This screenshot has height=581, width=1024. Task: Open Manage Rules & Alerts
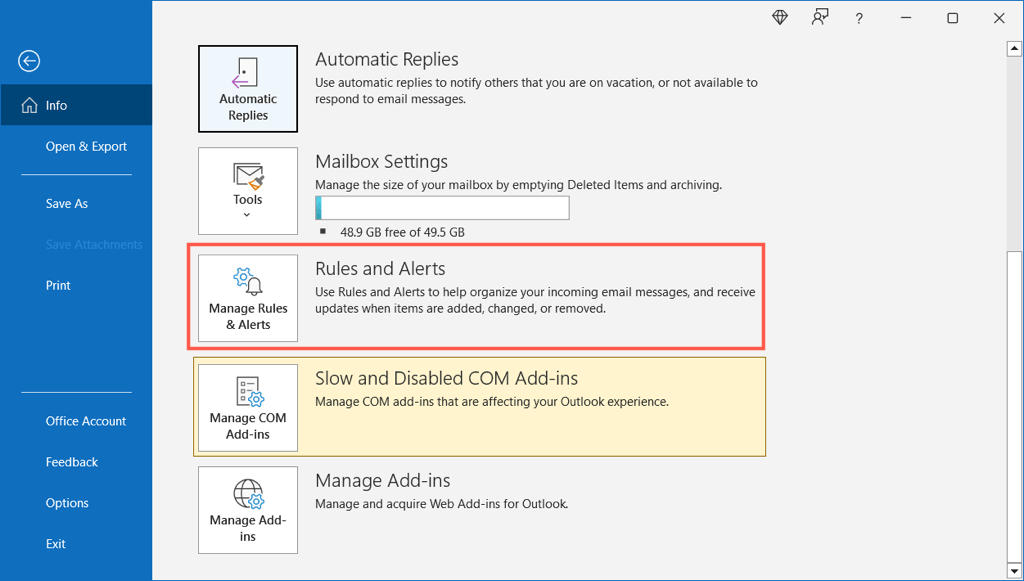click(x=247, y=297)
